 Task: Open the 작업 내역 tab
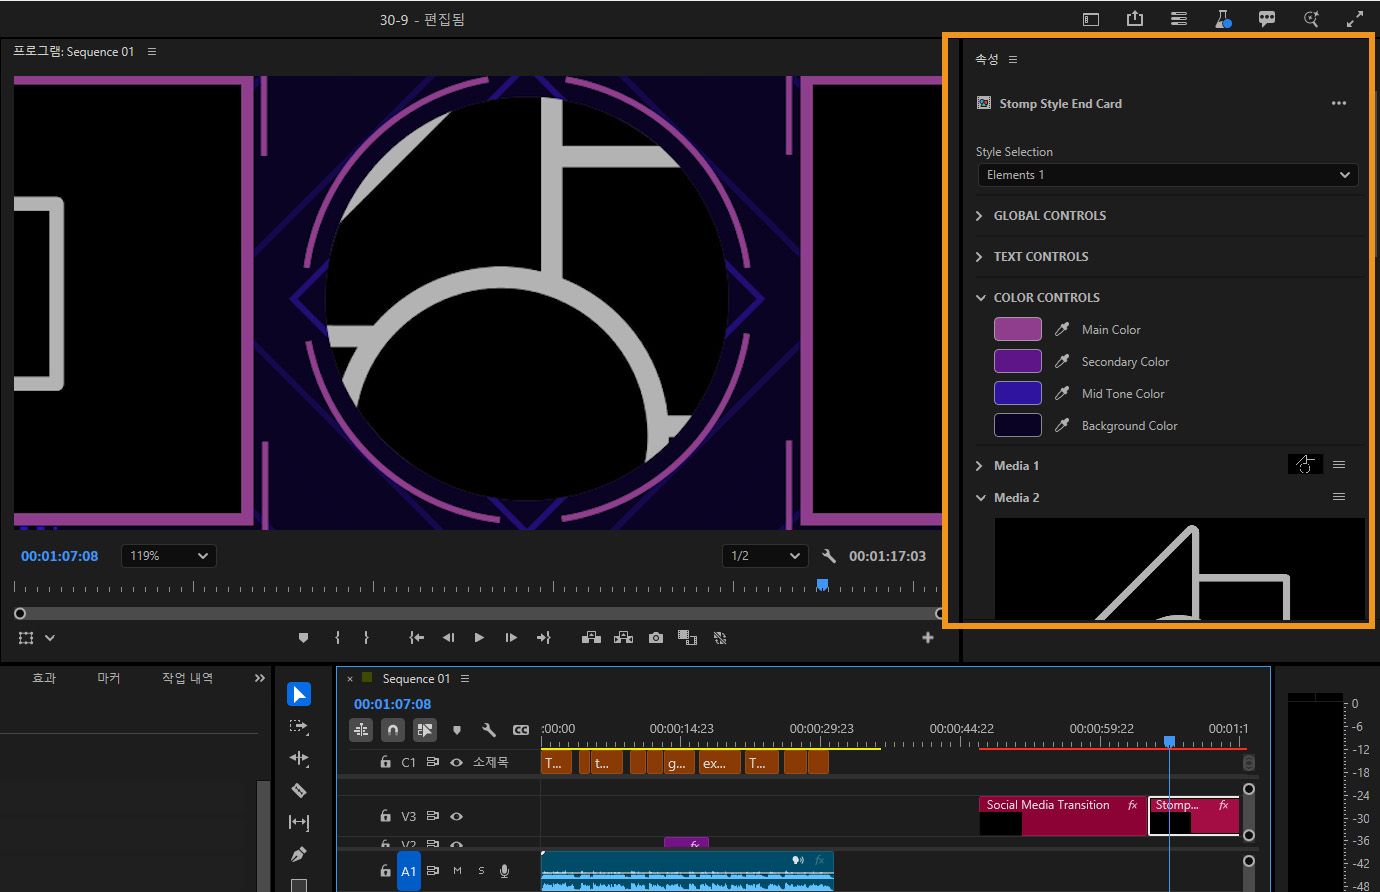tap(187, 678)
